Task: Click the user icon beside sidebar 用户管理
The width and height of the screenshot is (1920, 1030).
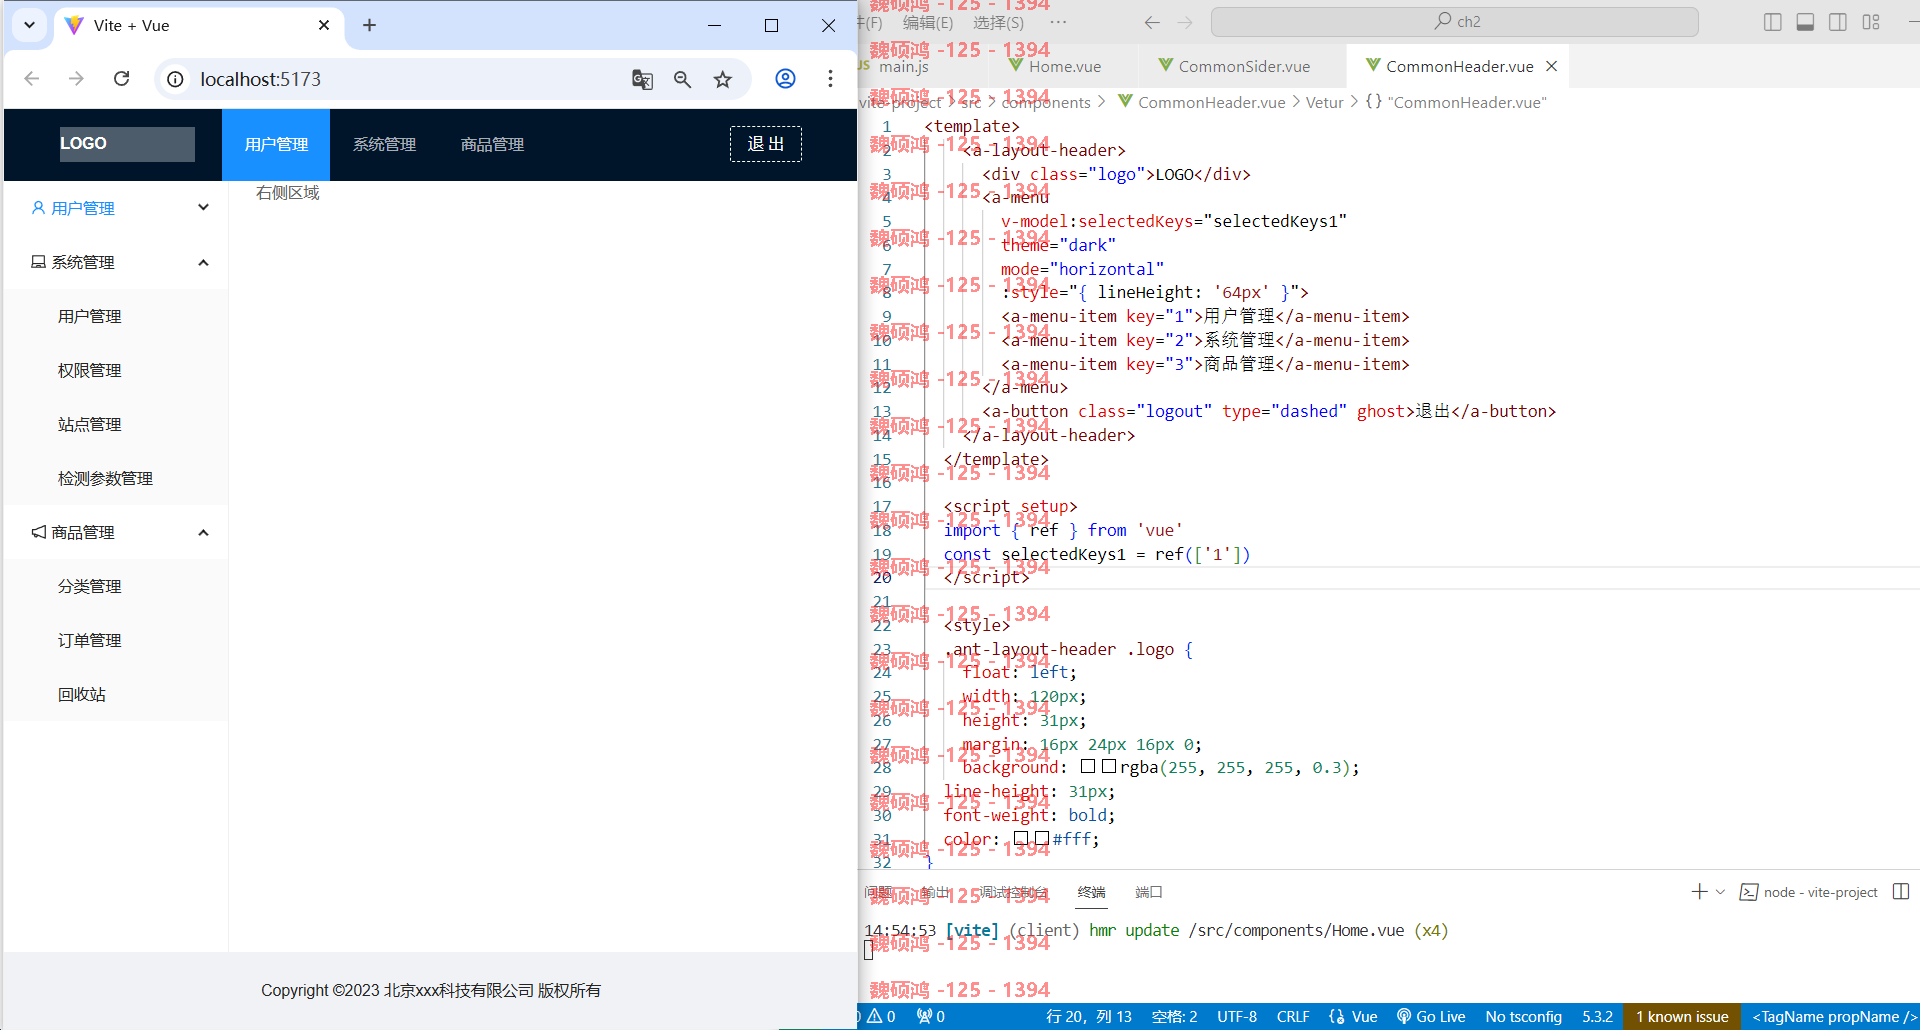Action: click(38, 208)
